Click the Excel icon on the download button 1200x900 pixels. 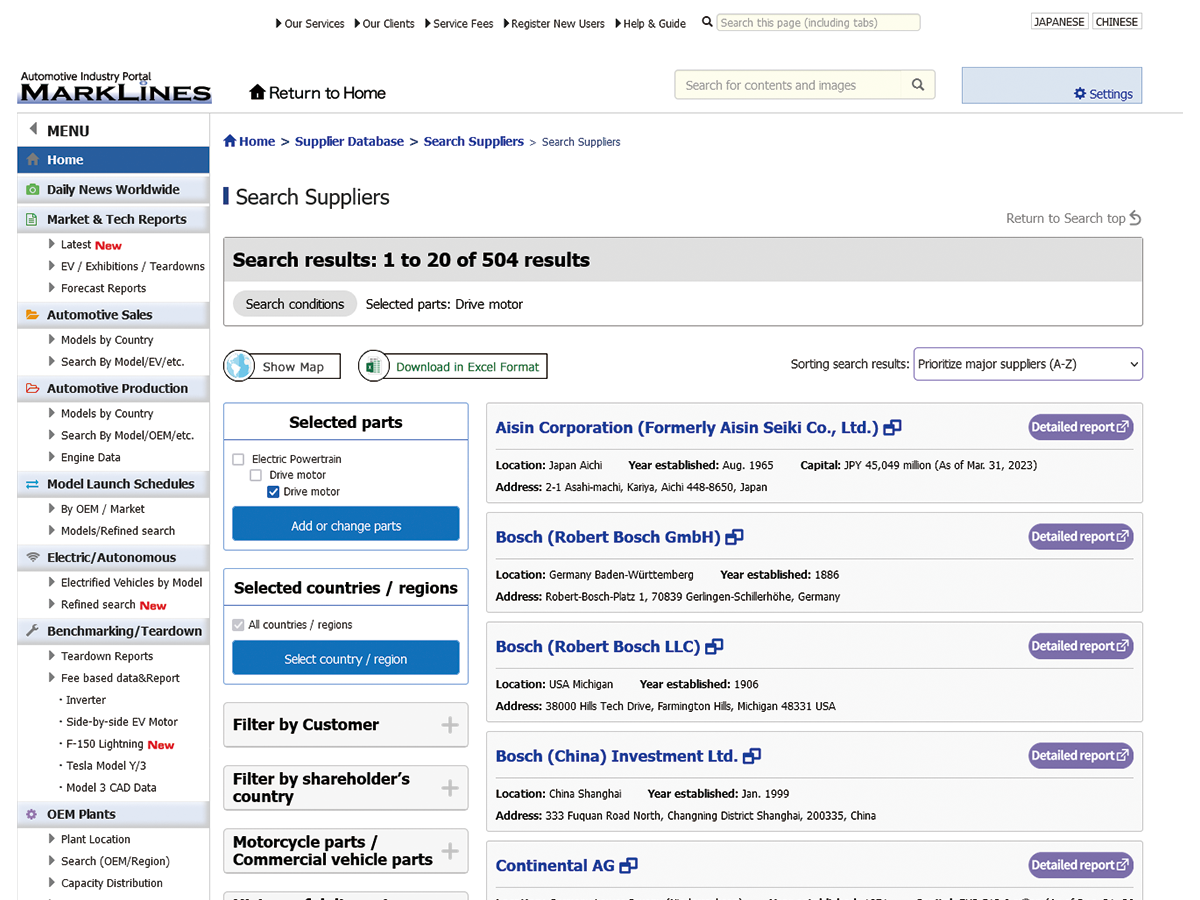pos(373,366)
